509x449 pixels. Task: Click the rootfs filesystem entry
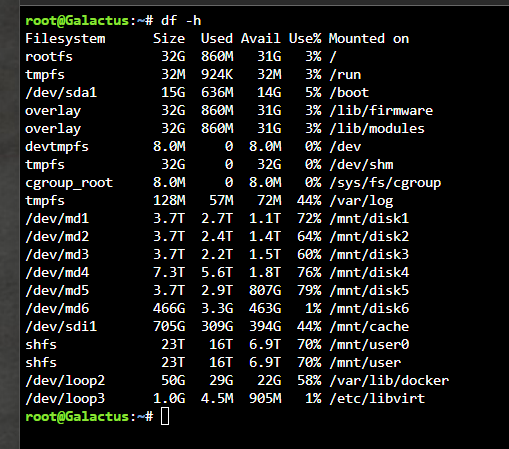[x=49, y=56]
